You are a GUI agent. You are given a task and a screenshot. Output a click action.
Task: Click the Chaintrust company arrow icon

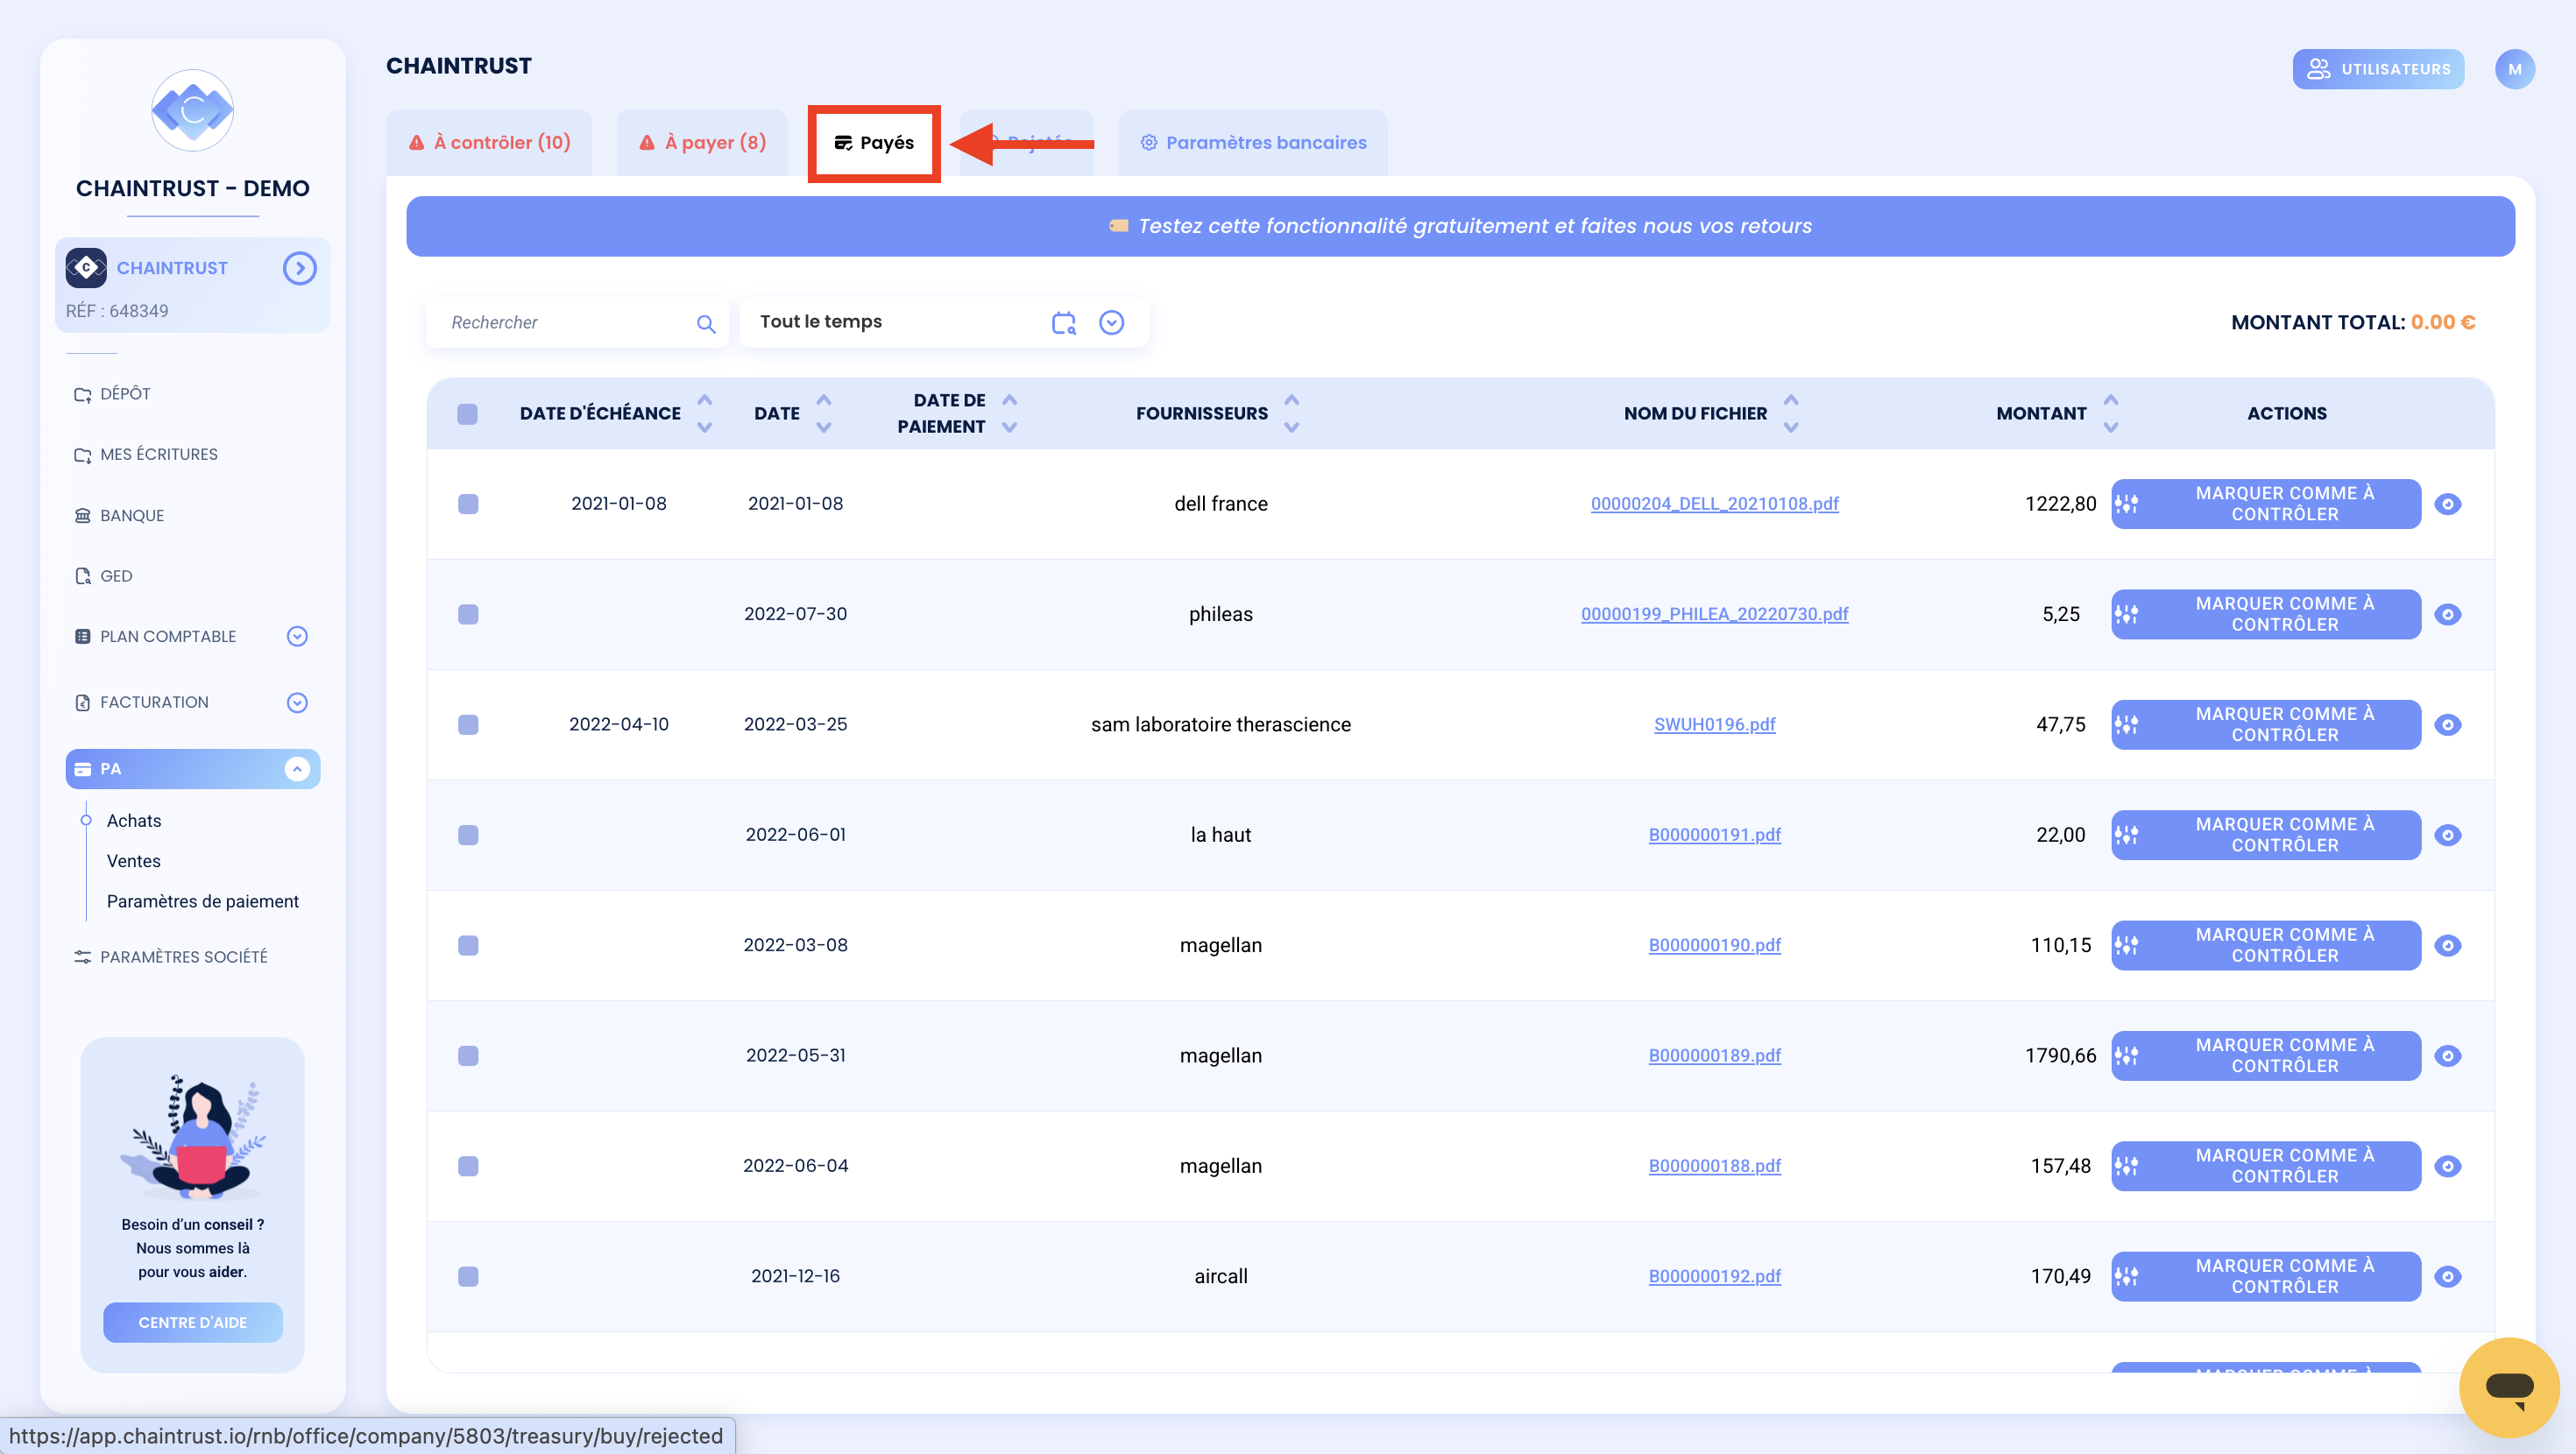coord(299,268)
